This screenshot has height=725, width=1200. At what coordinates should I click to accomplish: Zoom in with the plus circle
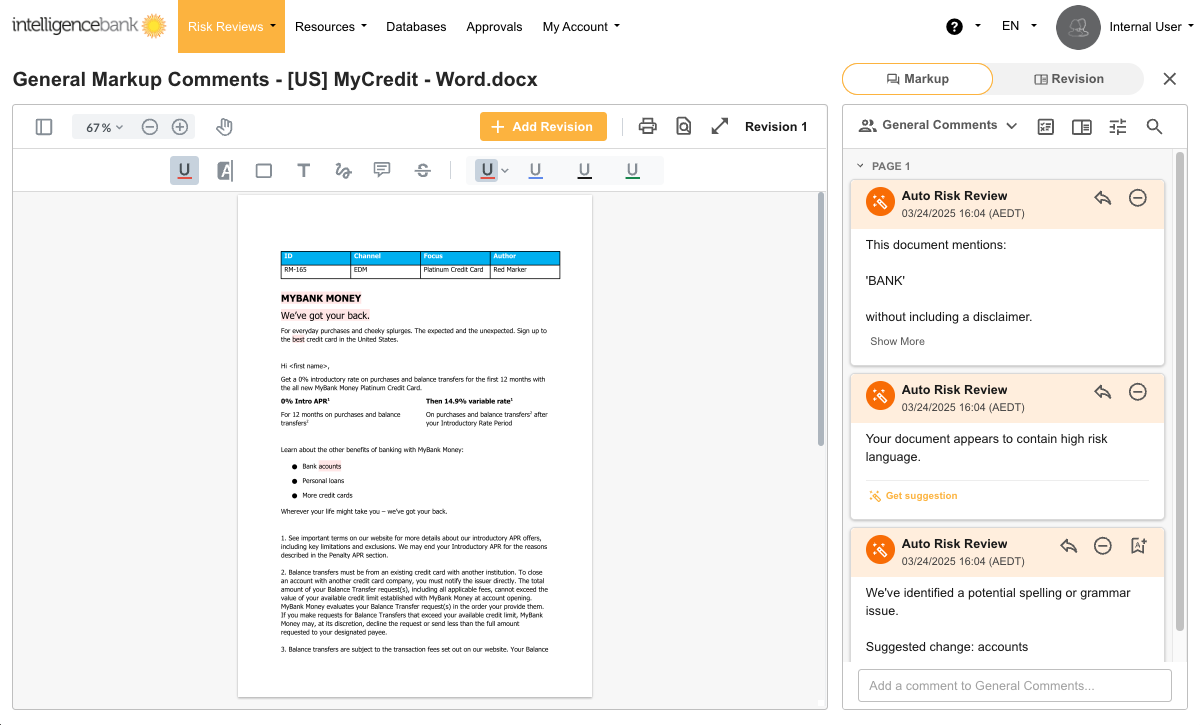click(x=180, y=127)
